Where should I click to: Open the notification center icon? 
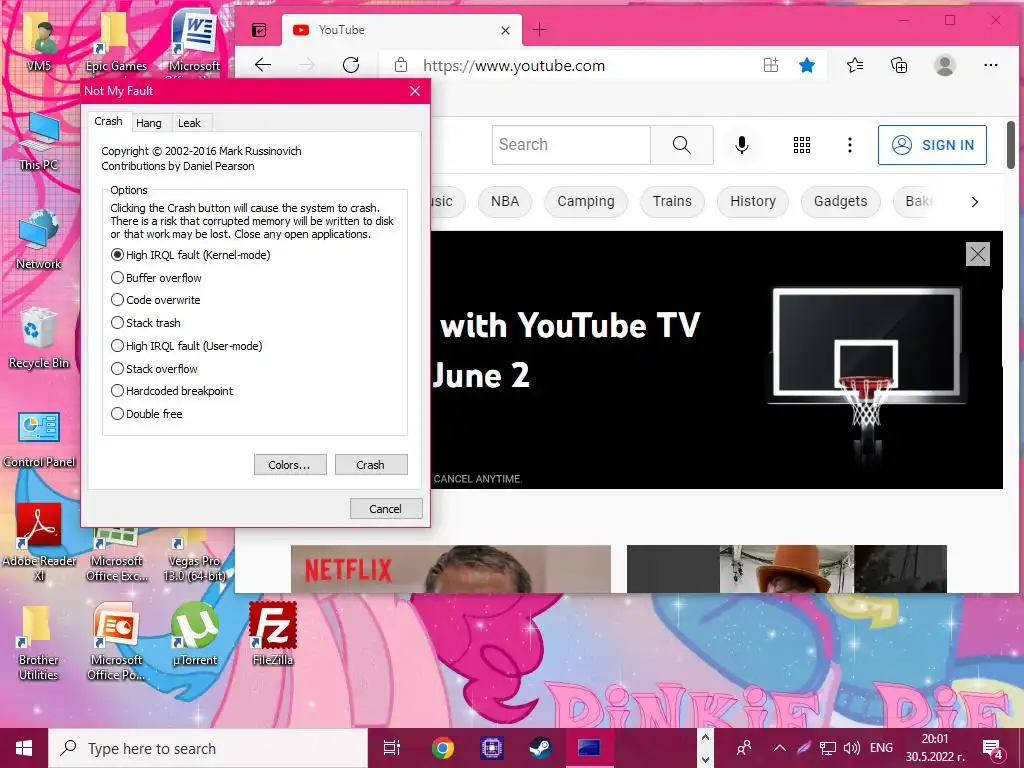993,749
